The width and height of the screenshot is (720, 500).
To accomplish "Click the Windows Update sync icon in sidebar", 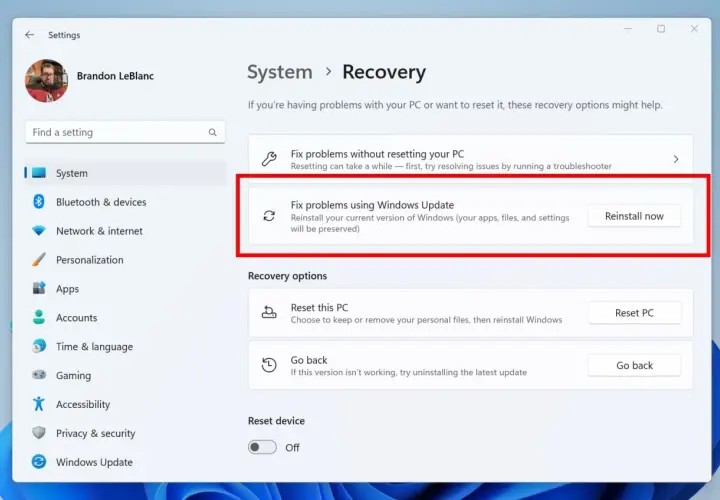I will point(39,461).
